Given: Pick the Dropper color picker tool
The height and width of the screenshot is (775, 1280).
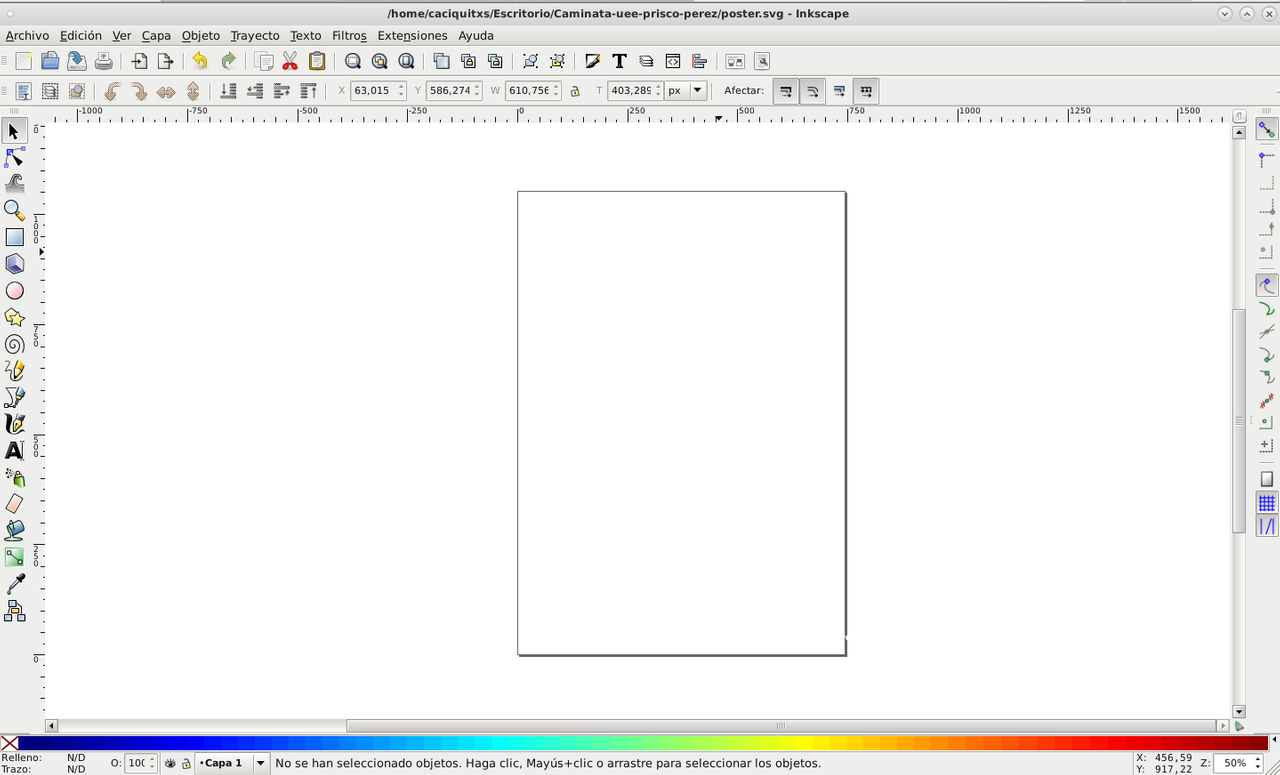Looking at the screenshot, I should click(x=14, y=584).
